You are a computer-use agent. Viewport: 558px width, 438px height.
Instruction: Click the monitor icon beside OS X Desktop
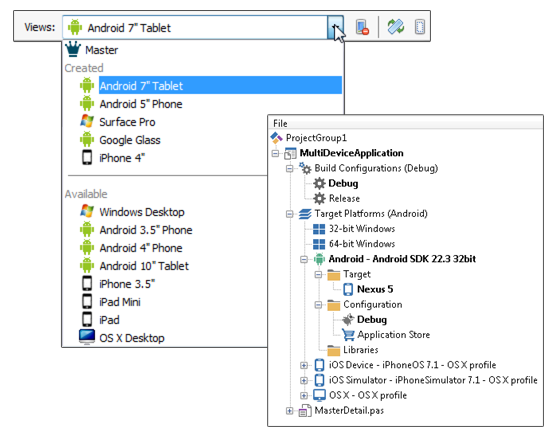[87, 337]
